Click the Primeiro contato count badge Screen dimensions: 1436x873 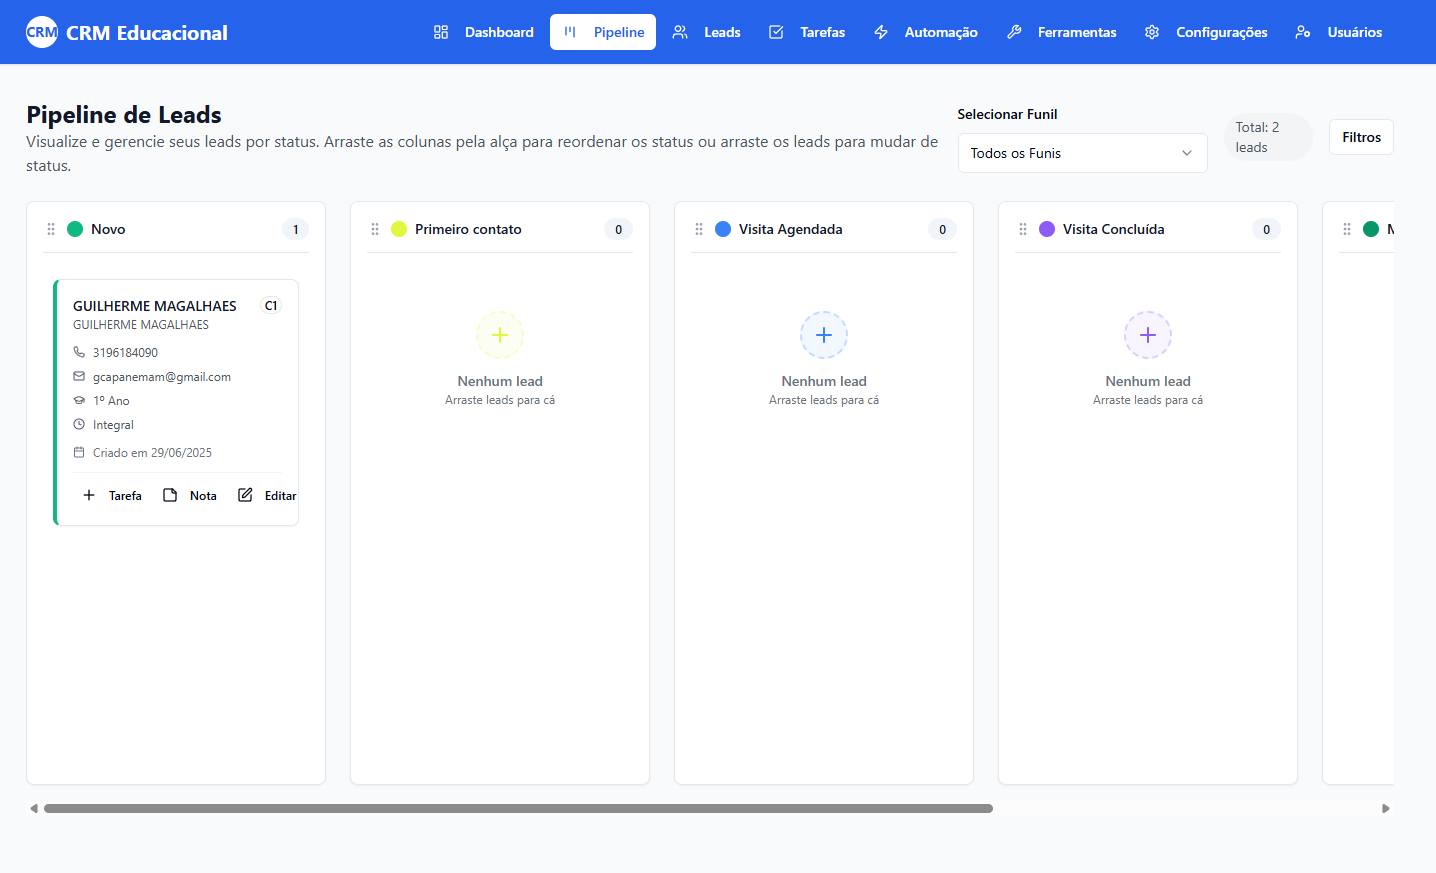pos(618,229)
